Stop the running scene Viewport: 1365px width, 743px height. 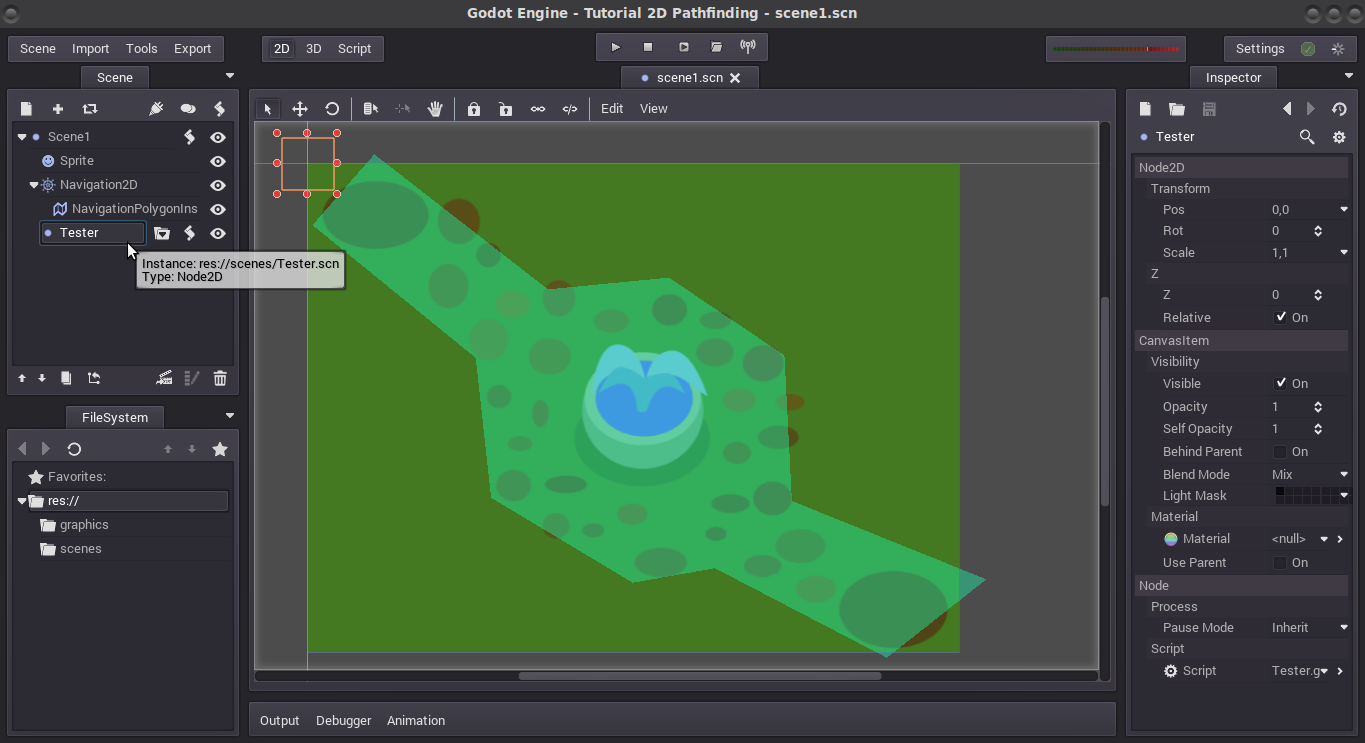point(648,47)
